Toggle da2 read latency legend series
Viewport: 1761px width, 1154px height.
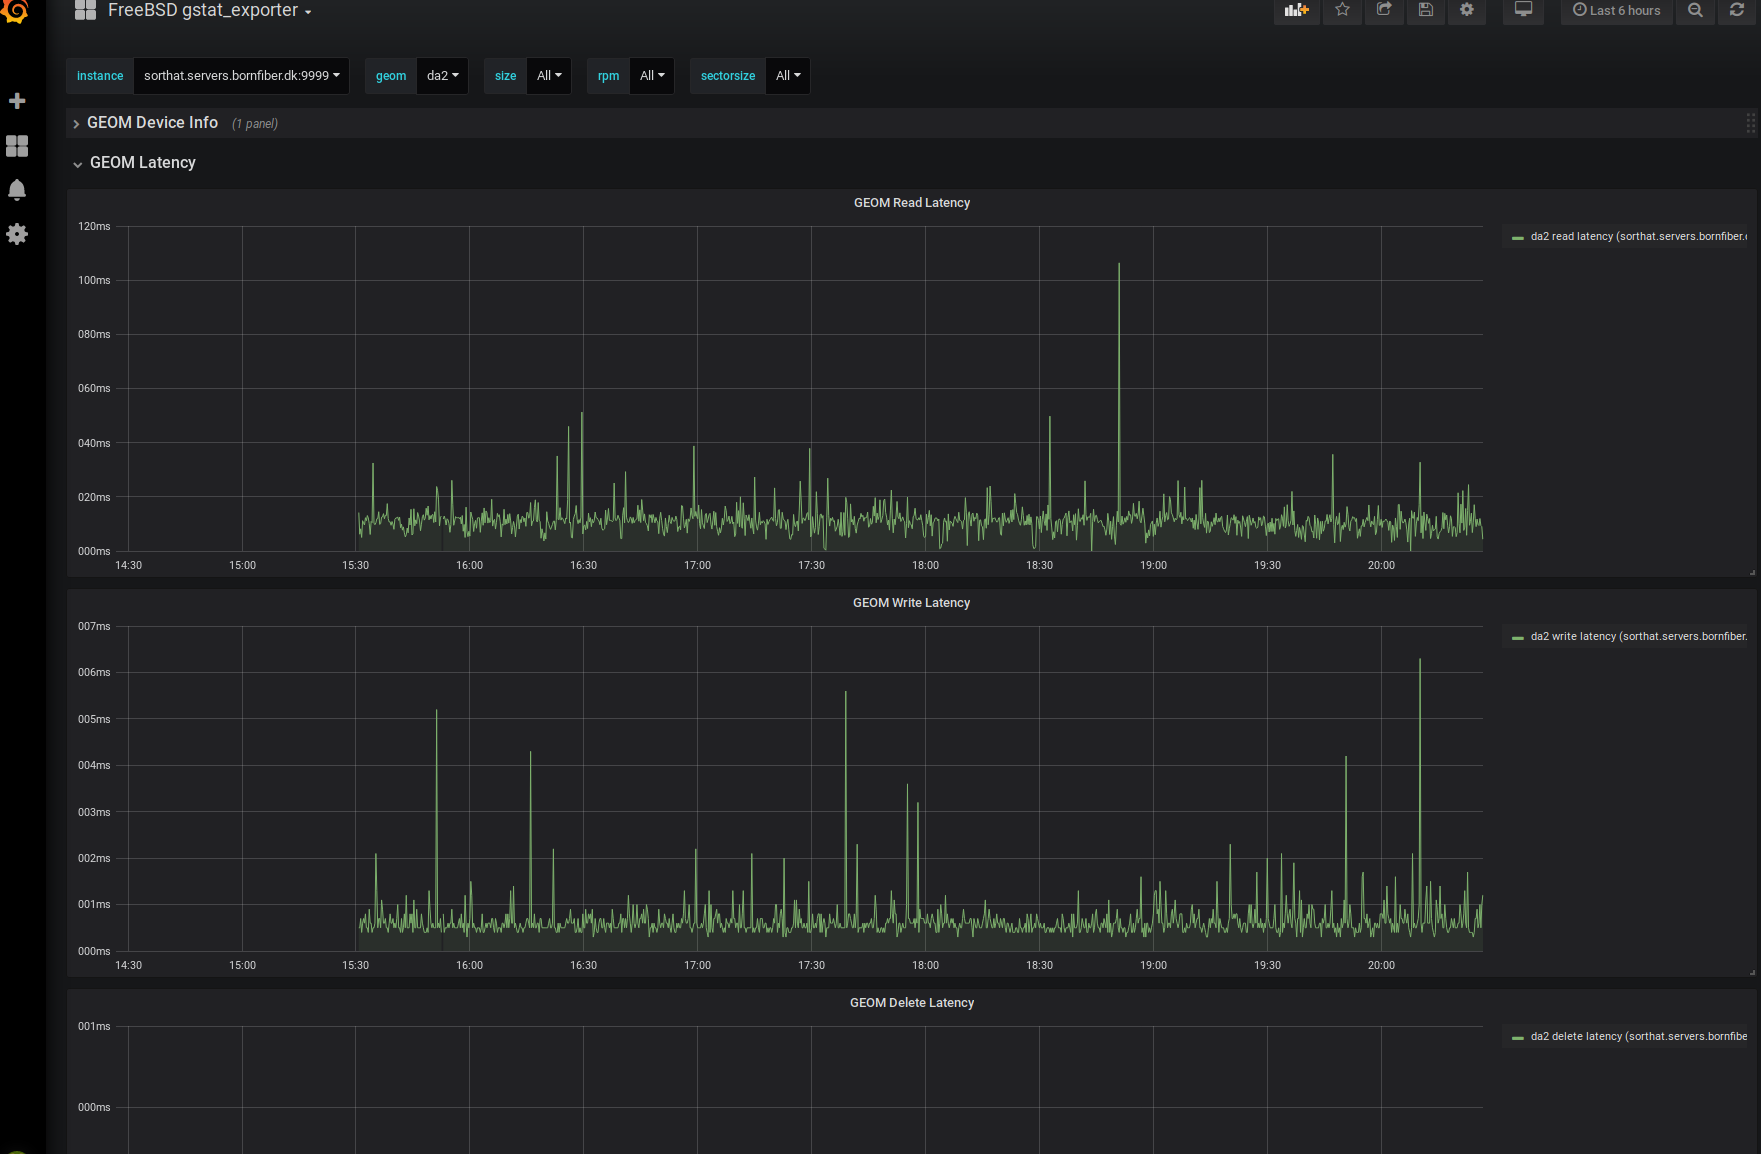click(x=1637, y=237)
